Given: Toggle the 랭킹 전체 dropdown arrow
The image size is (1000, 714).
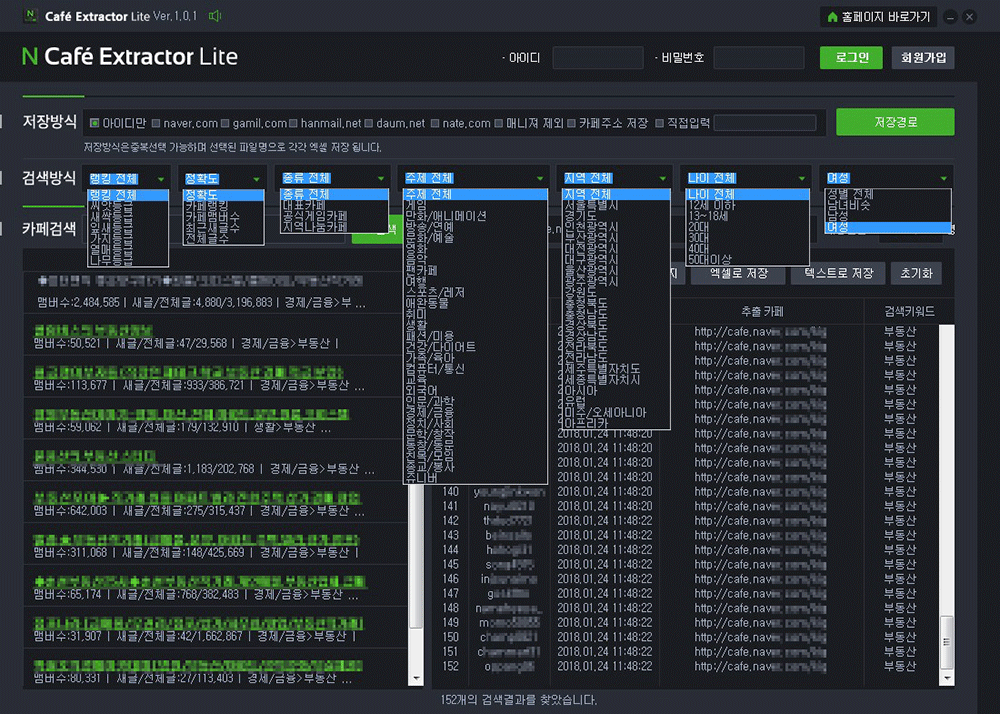Looking at the screenshot, I should click(x=161, y=178).
